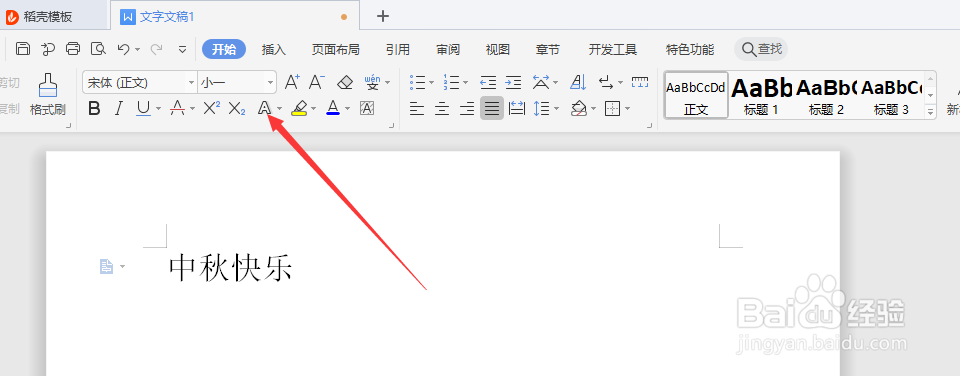Apply superscript X² formatting
Screen dimensions: 960x376
211,108
